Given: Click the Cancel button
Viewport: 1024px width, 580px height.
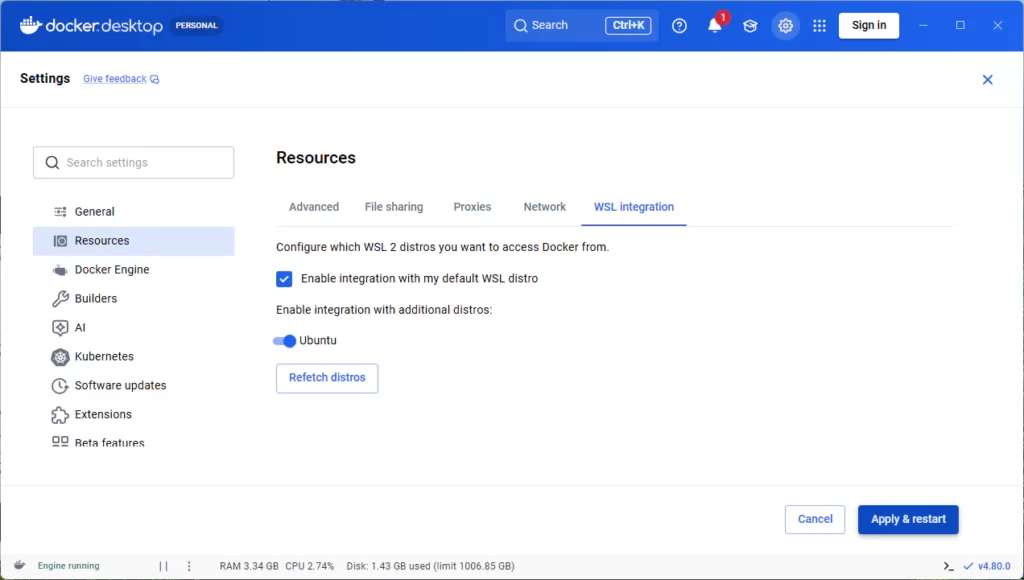Looking at the screenshot, I should (815, 519).
